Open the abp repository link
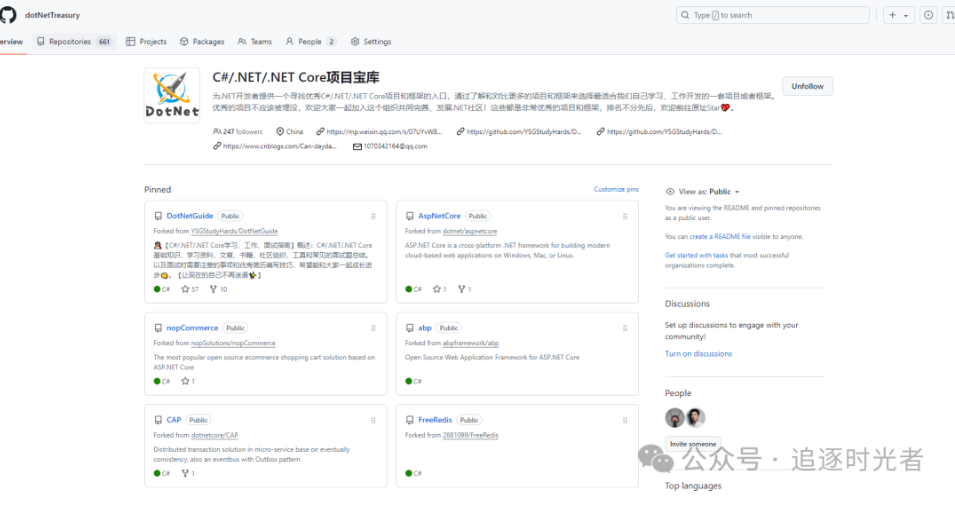This screenshot has height=515, width=955. [425, 328]
